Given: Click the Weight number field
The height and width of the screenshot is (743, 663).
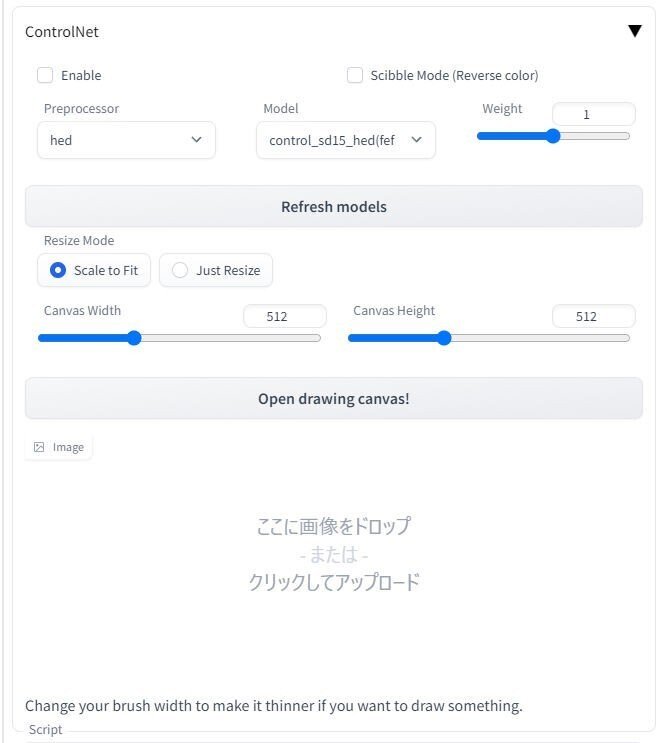Looking at the screenshot, I should (x=593, y=114).
